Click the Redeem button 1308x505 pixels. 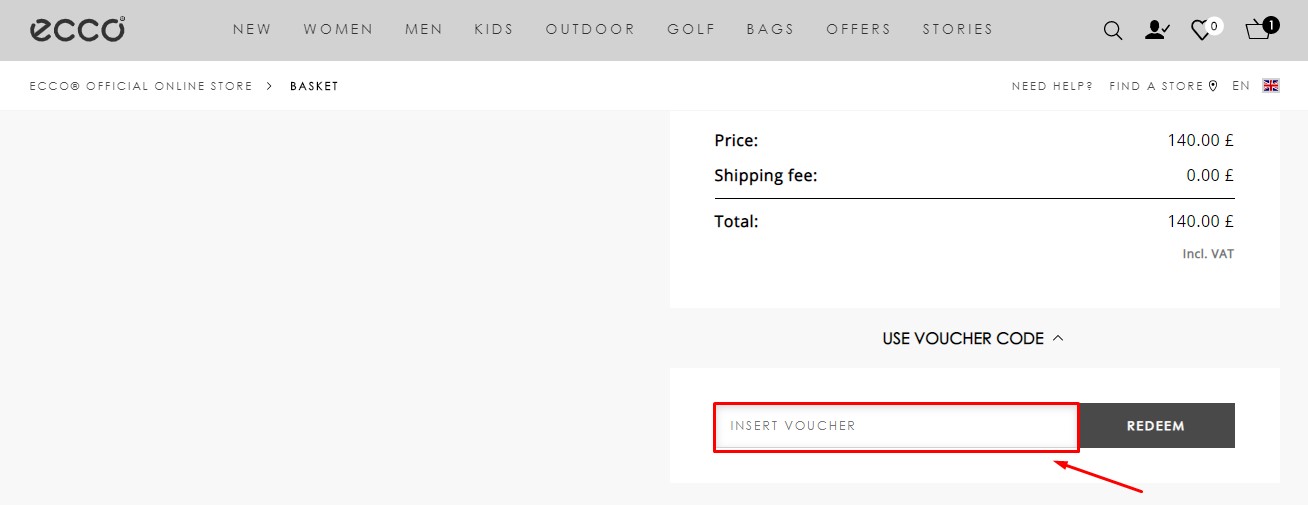point(1156,425)
